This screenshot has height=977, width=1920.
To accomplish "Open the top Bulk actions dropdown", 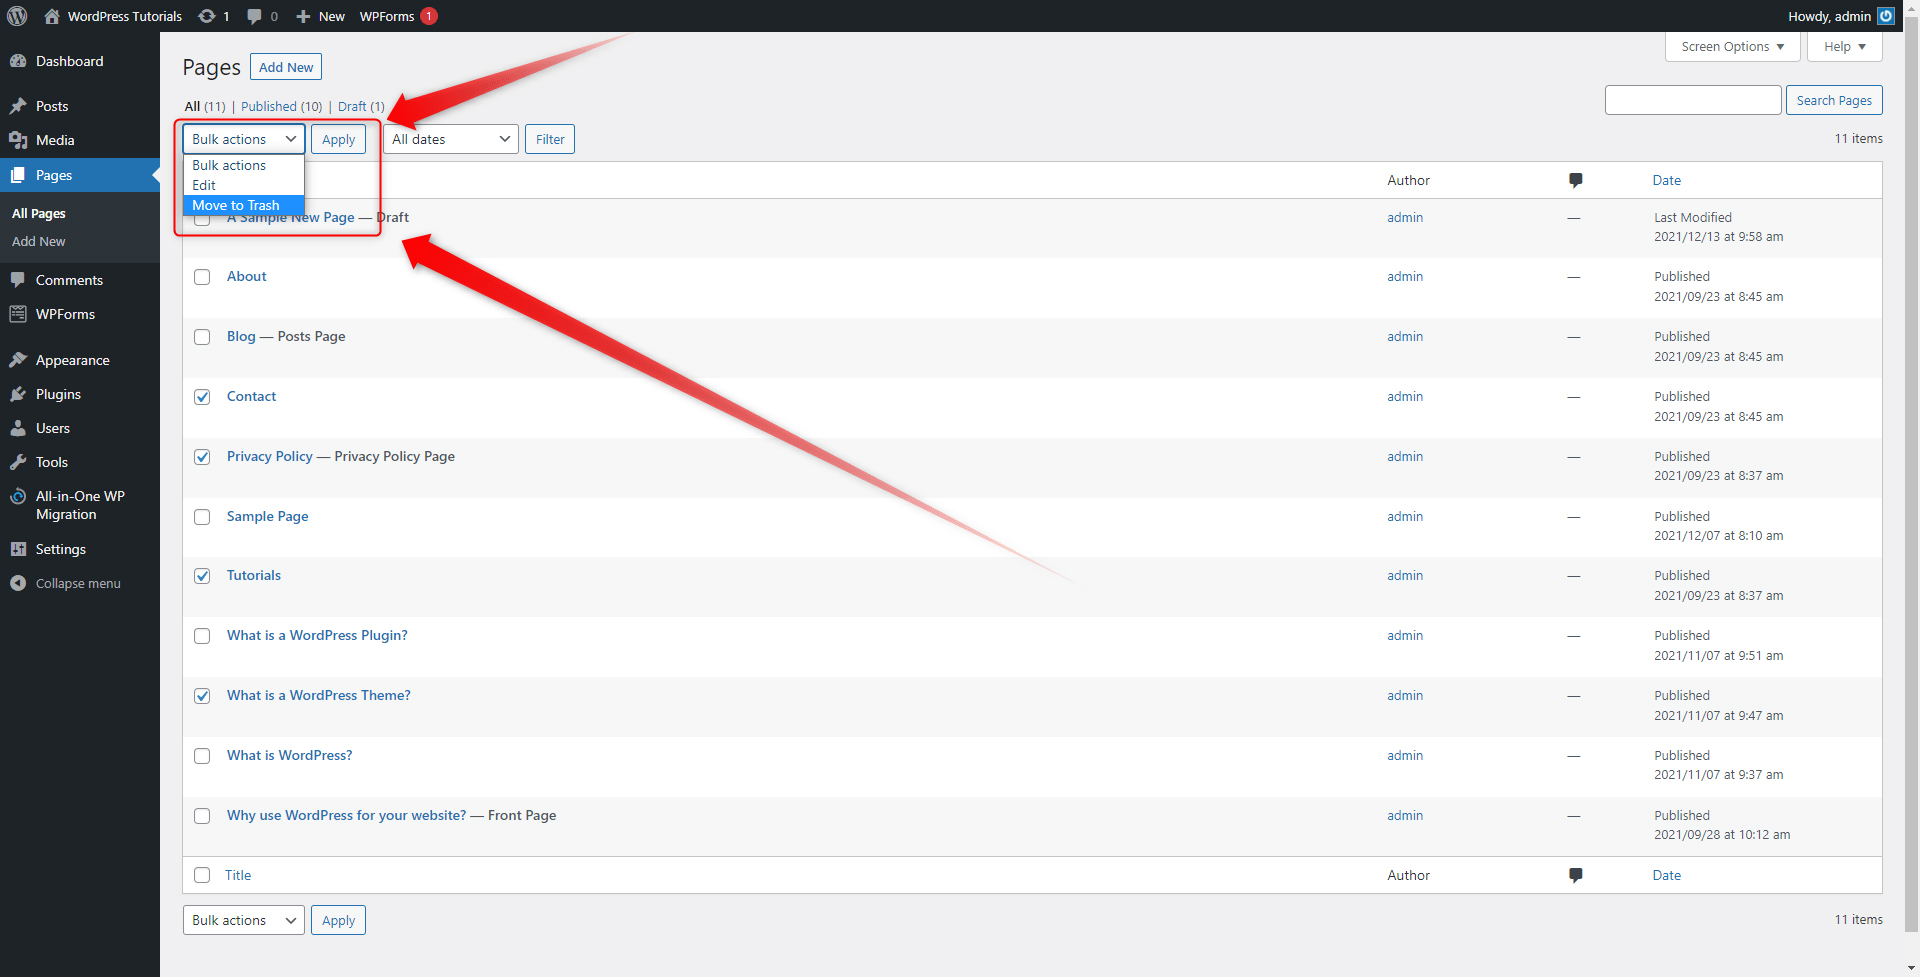I will pos(244,139).
